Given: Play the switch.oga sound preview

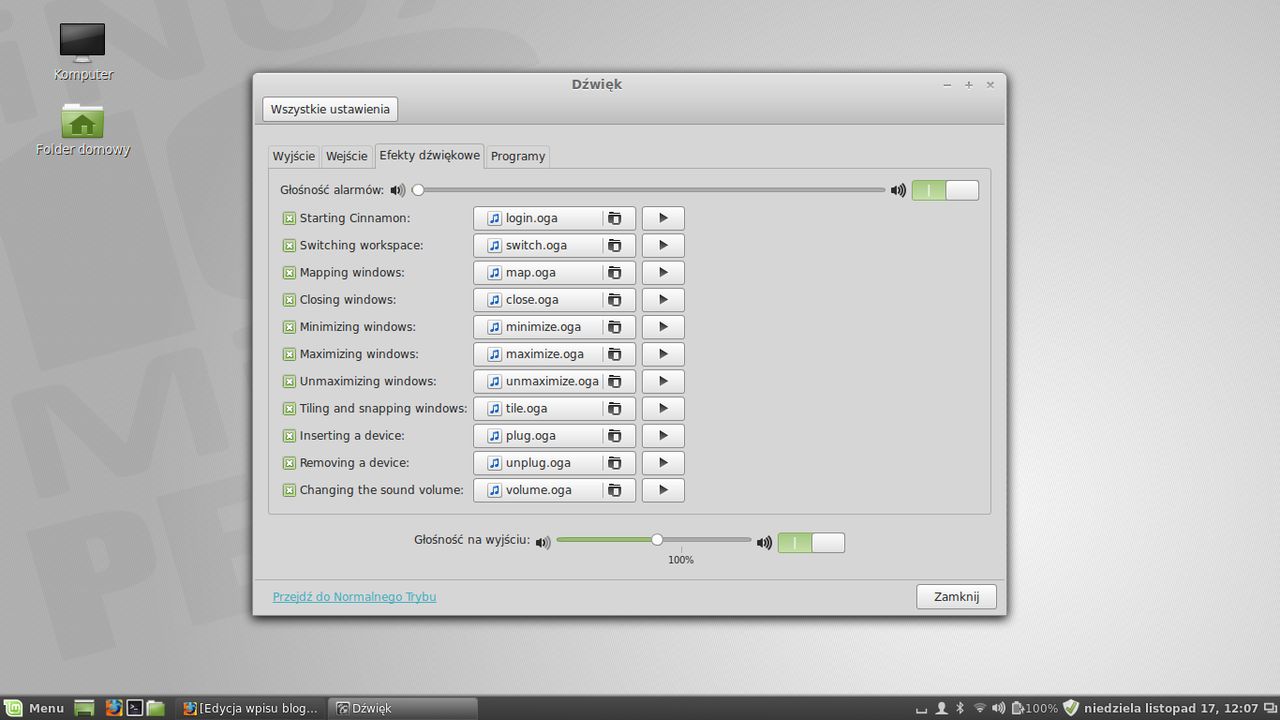Looking at the screenshot, I should [663, 245].
